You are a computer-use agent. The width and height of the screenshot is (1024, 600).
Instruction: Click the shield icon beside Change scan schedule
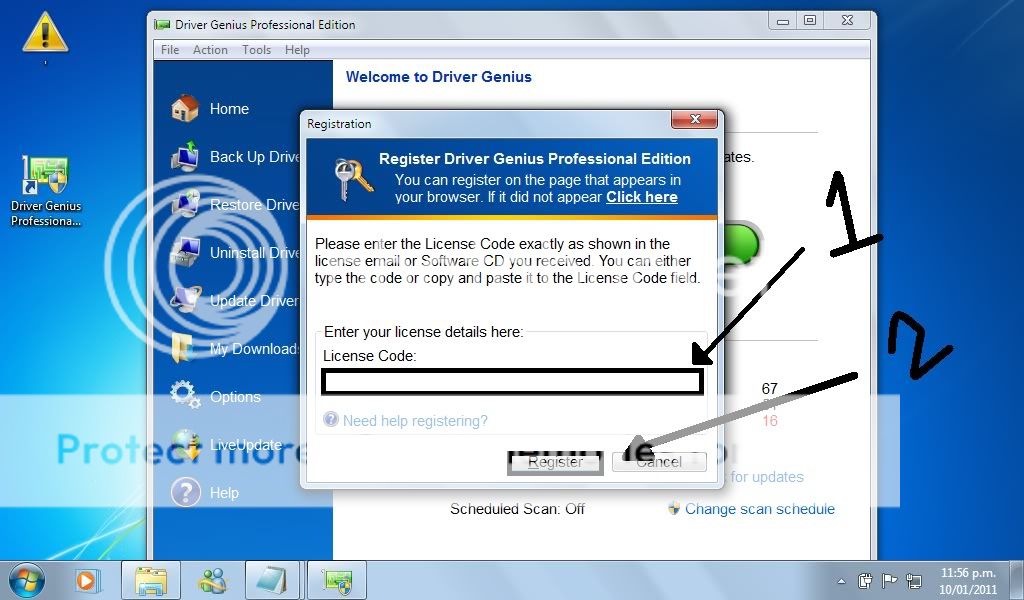(x=674, y=509)
